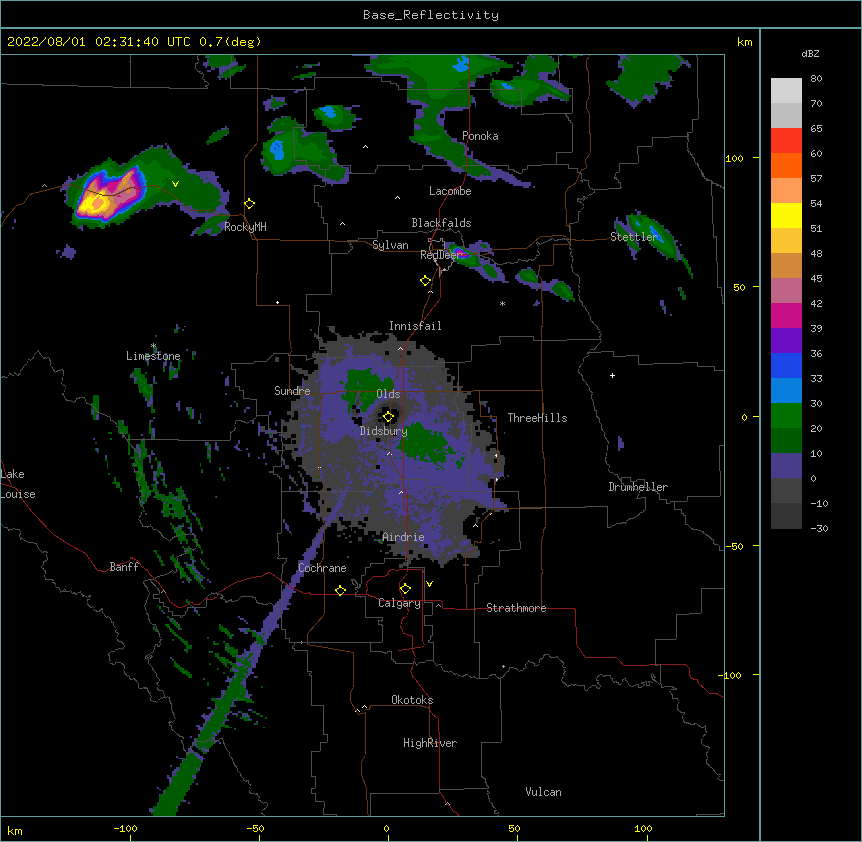Click the yellow diamond marker near RockyMH

(250, 204)
